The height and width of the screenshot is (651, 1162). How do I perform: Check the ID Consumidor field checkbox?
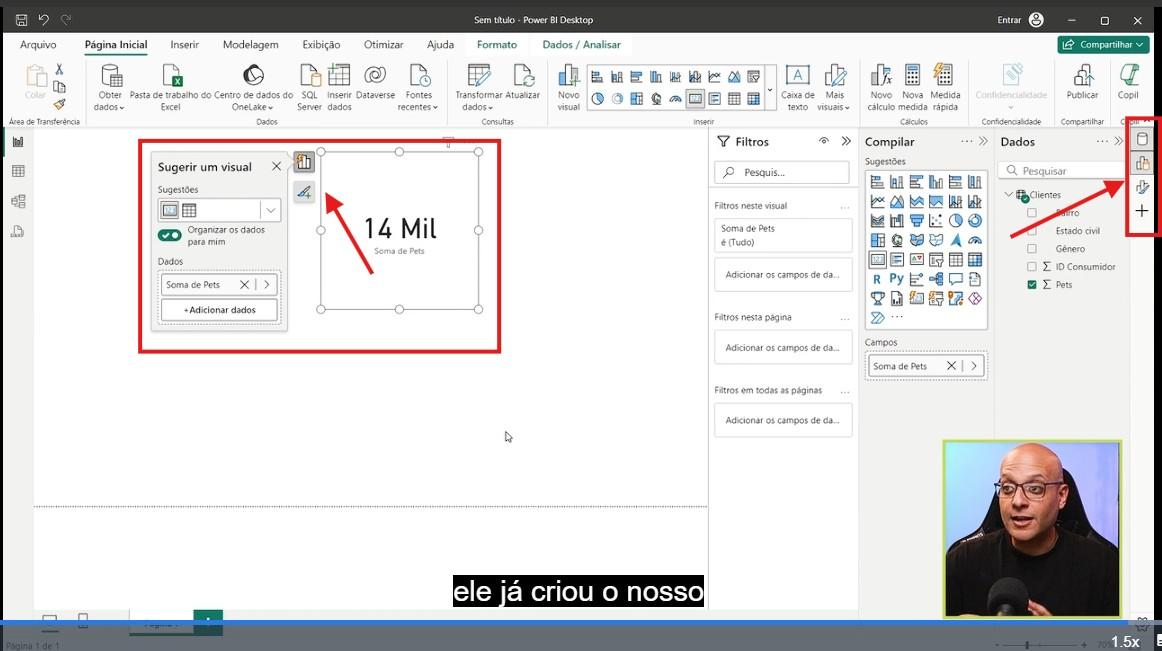point(1032,267)
